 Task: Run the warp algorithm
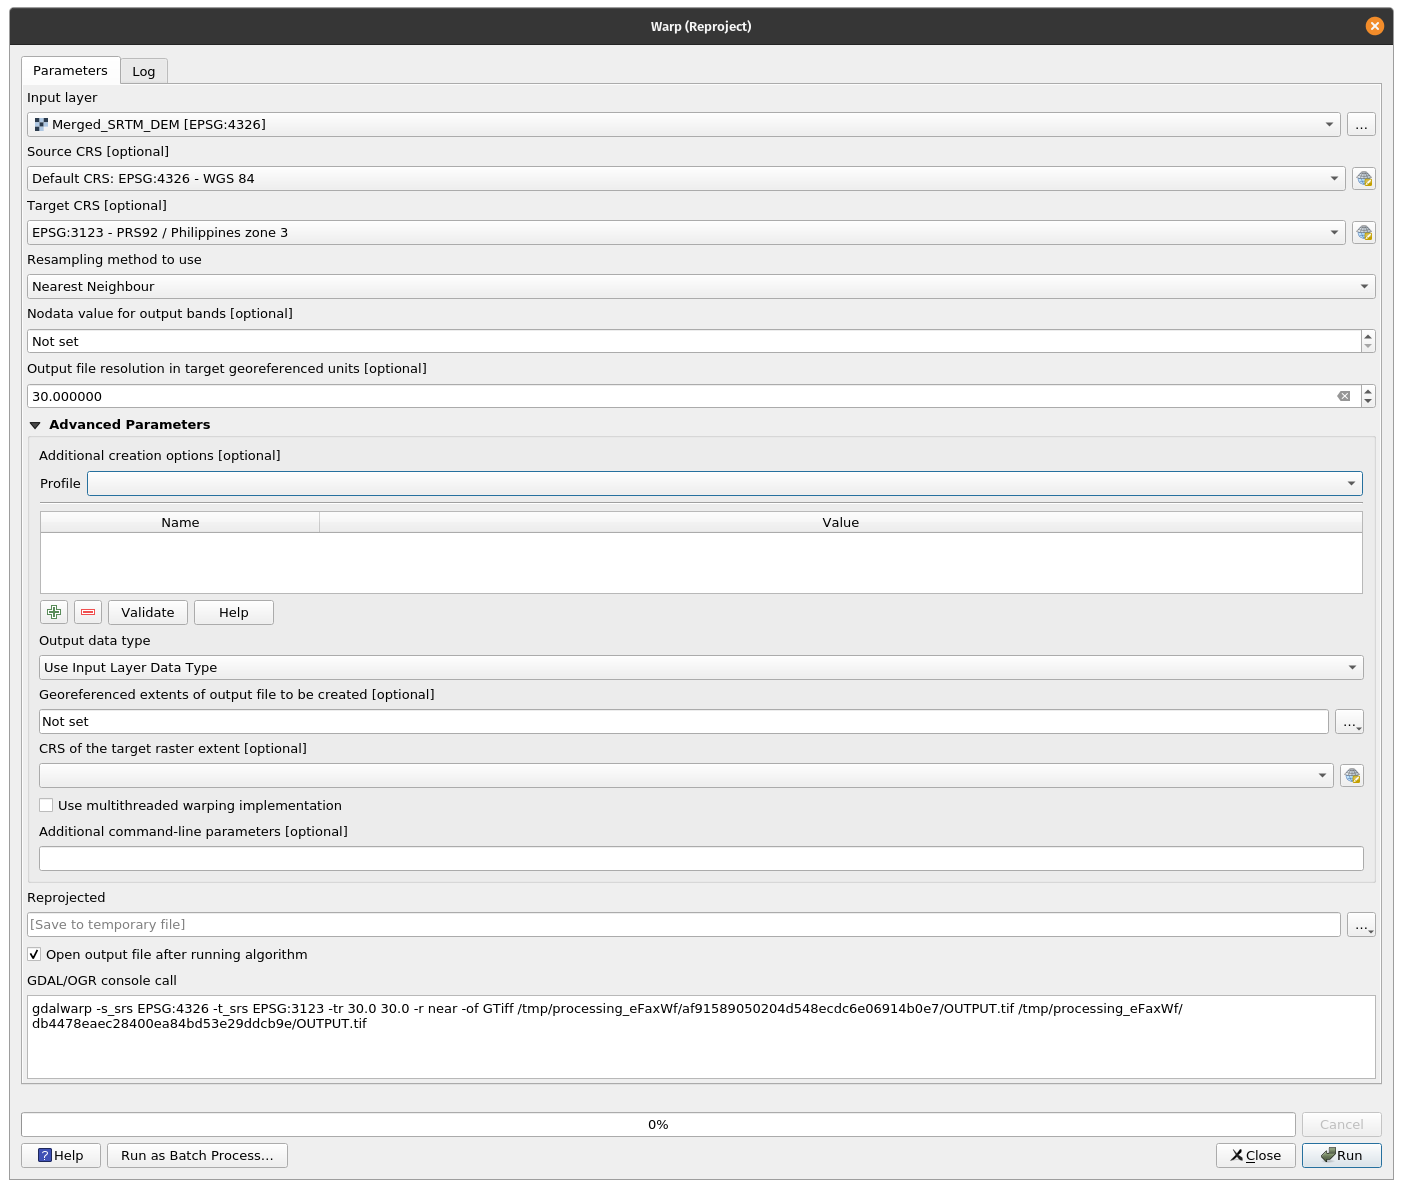click(1342, 1155)
